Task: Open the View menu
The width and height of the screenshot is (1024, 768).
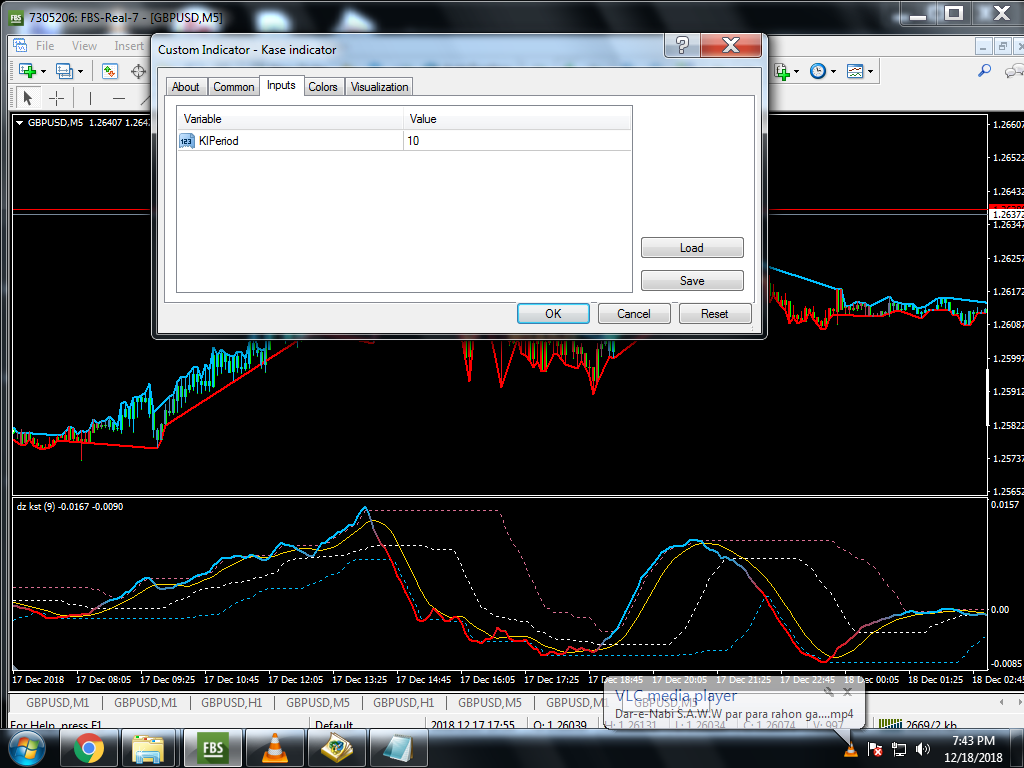Action: coord(84,46)
